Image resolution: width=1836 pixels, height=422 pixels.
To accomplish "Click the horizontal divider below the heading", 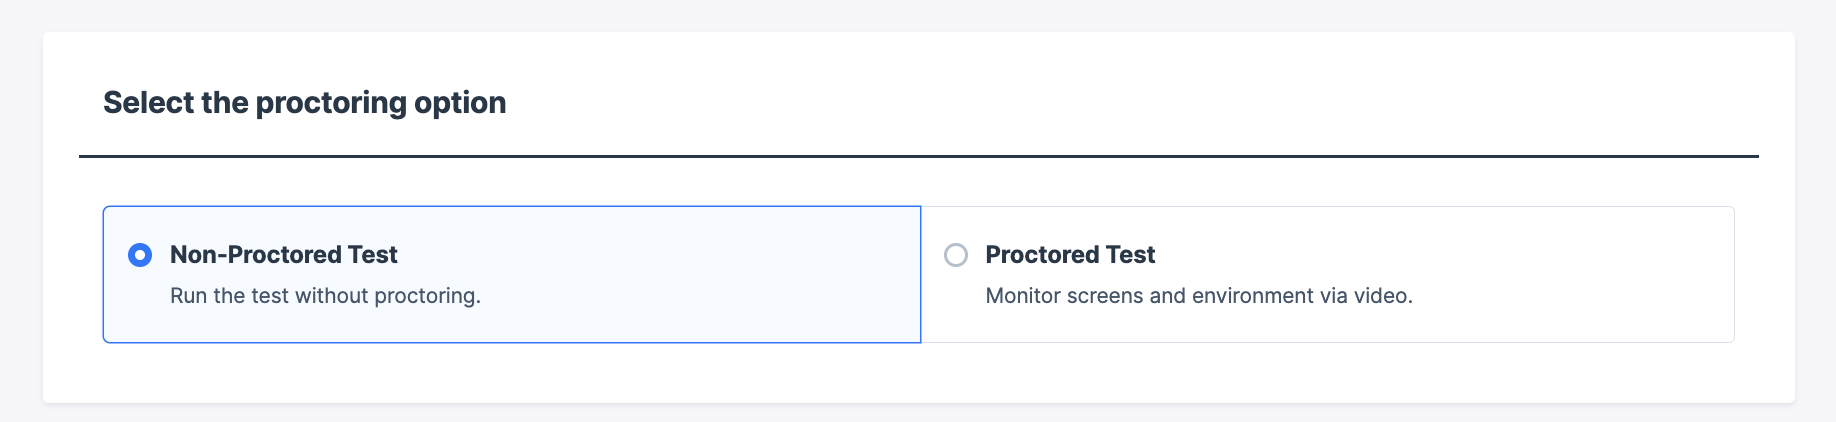I will point(918,156).
